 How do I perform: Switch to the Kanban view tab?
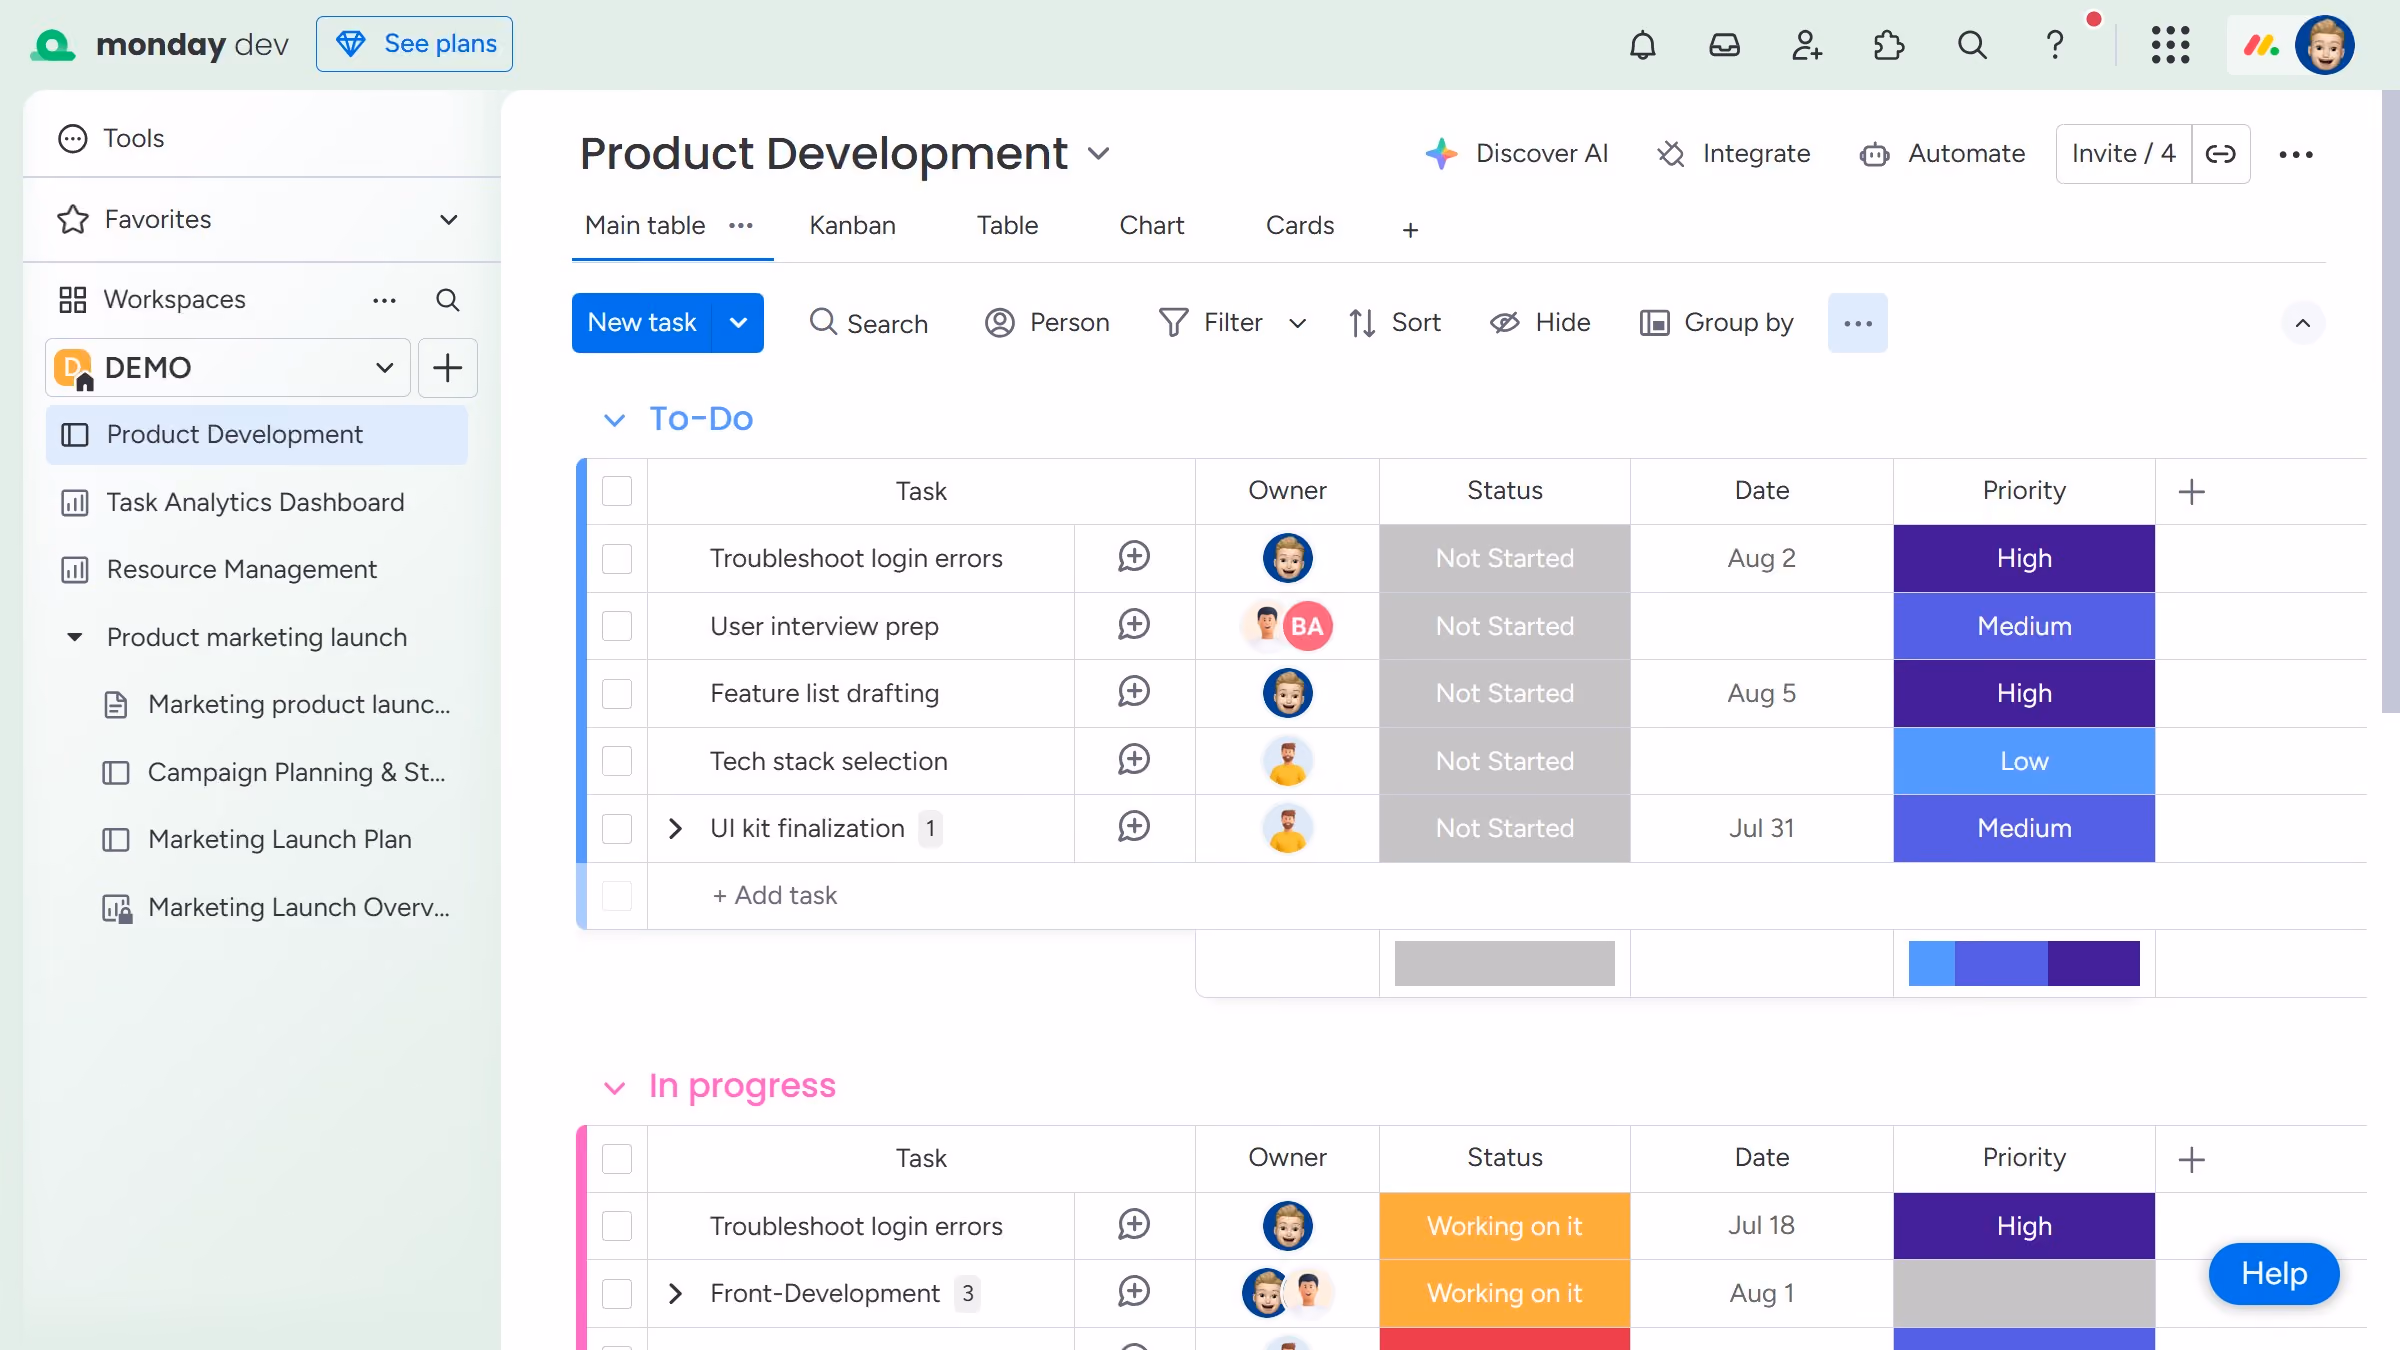(x=852, y=226)
